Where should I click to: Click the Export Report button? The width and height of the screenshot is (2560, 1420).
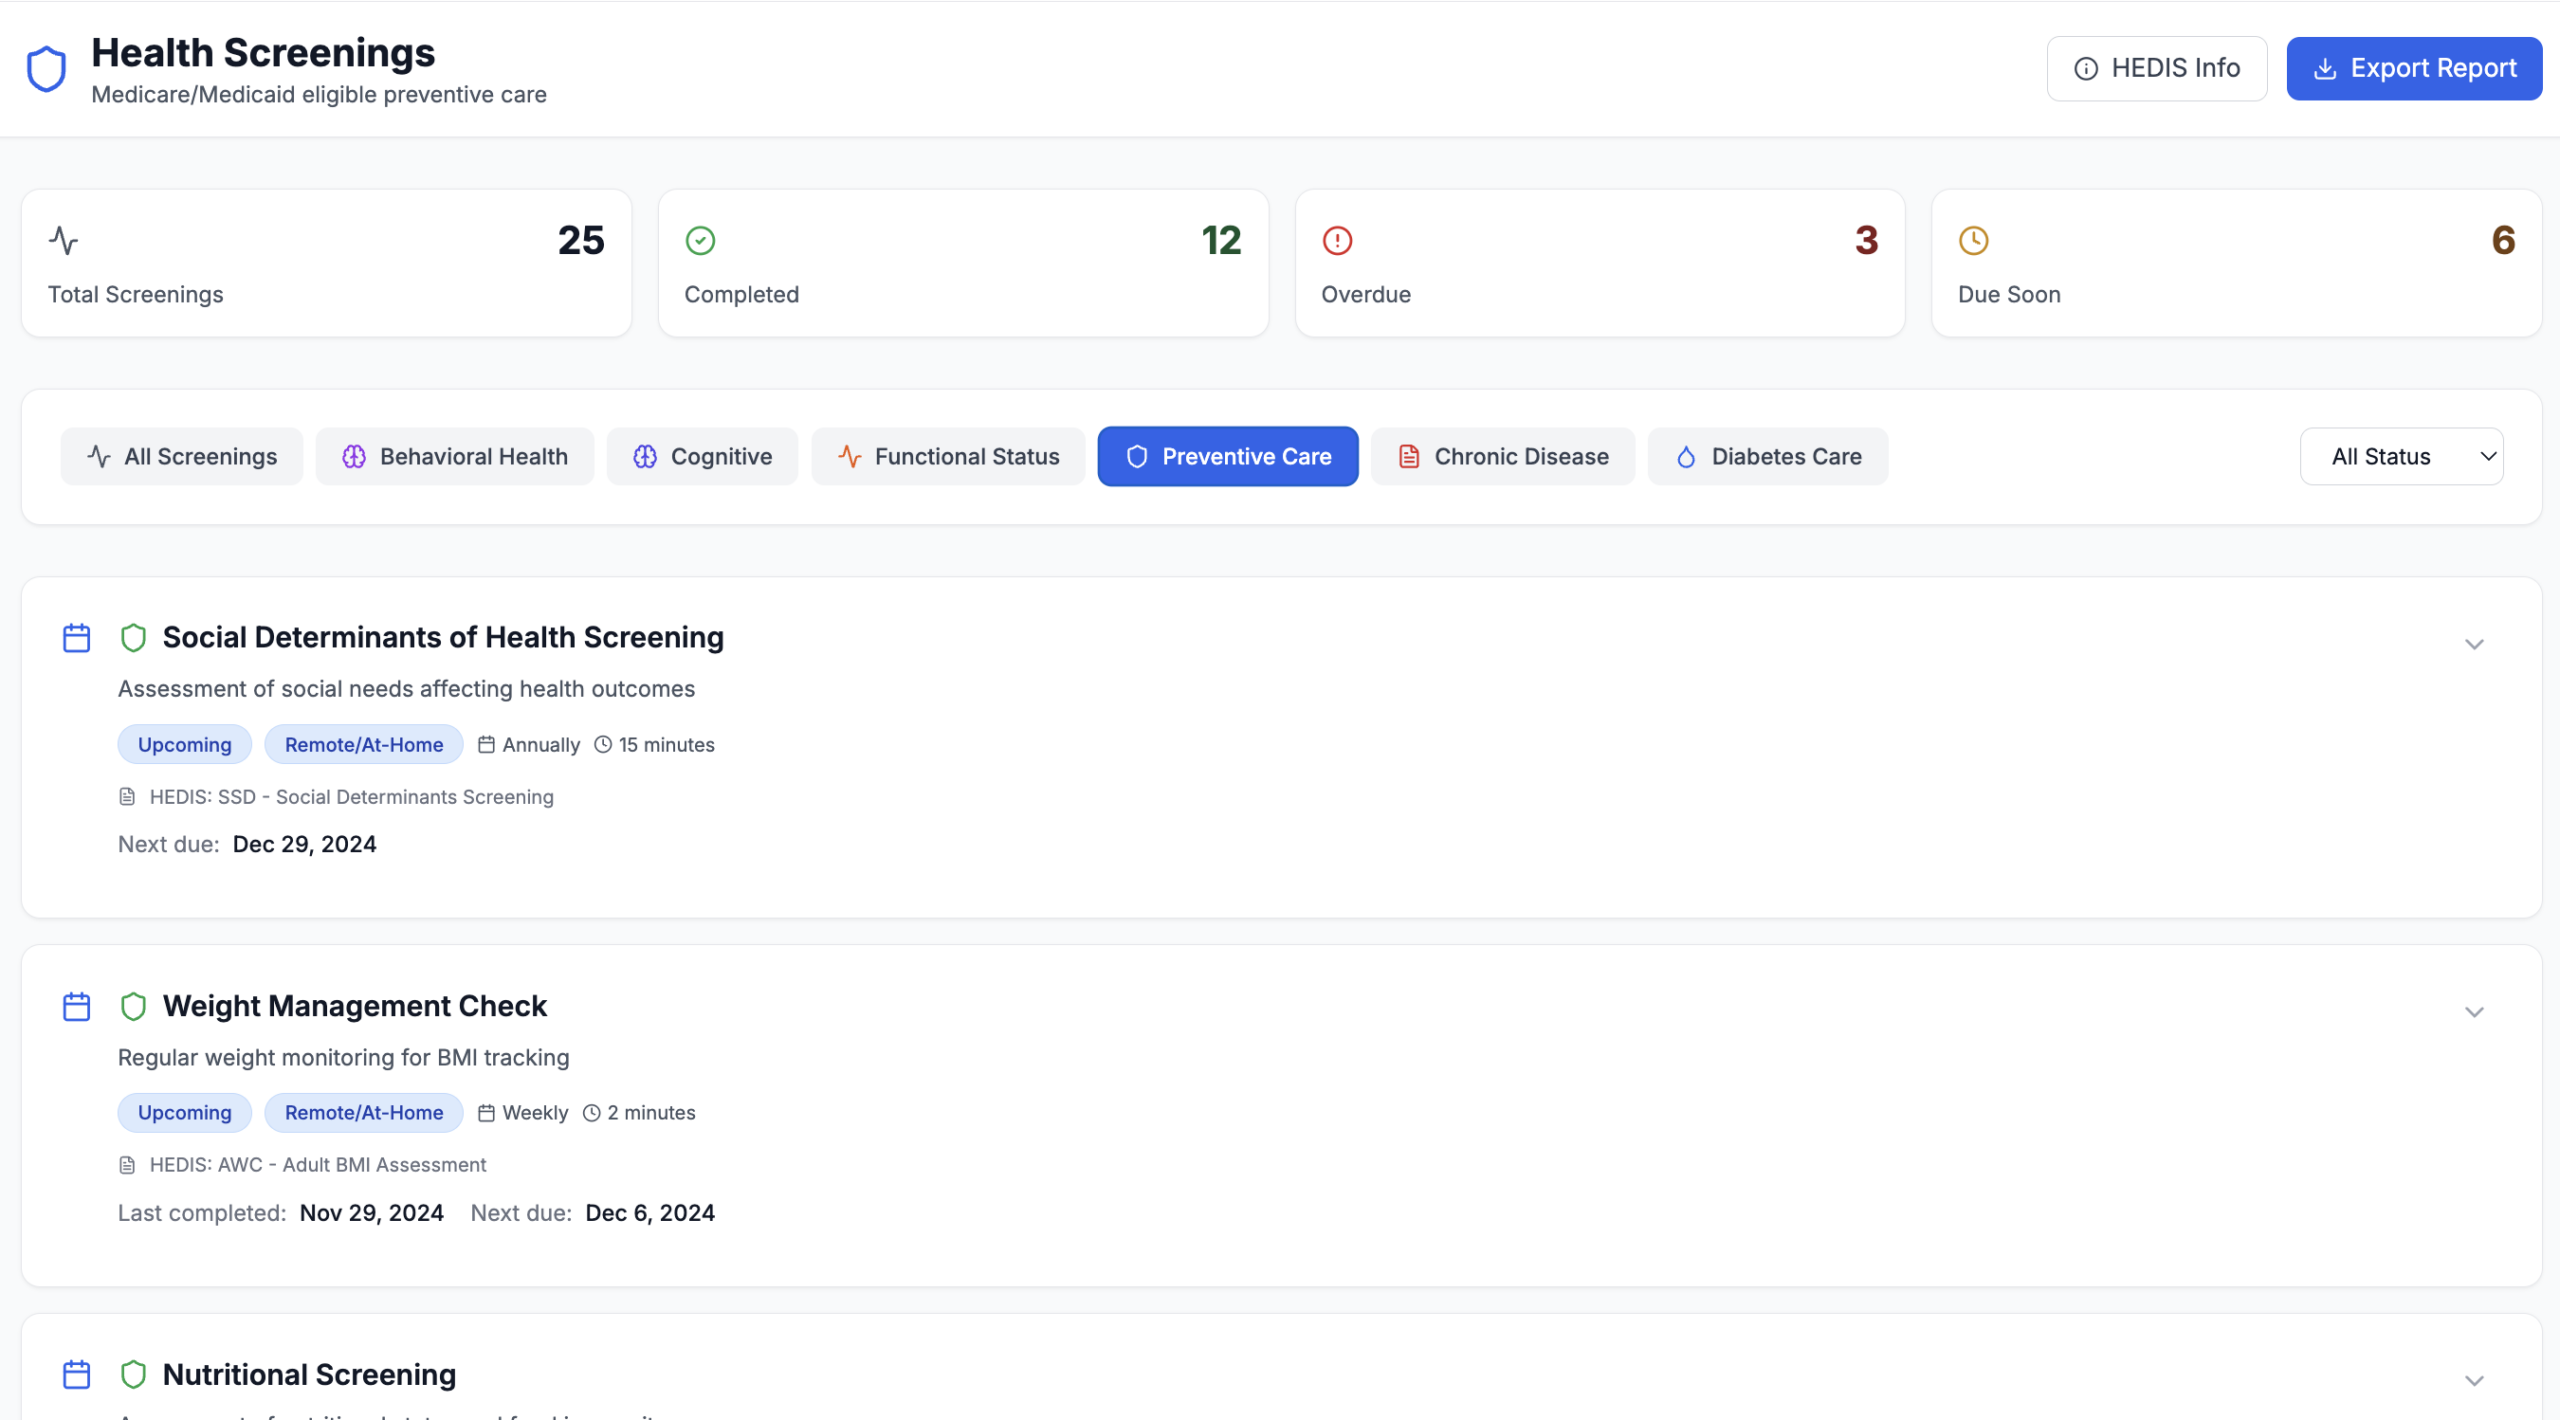[x=2414, y=68]
